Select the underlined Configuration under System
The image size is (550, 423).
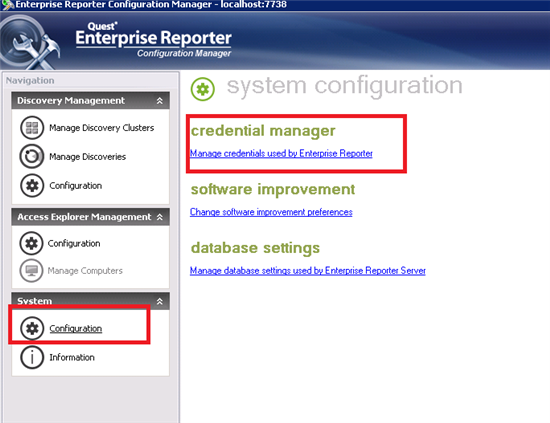(x=75, y=328)
